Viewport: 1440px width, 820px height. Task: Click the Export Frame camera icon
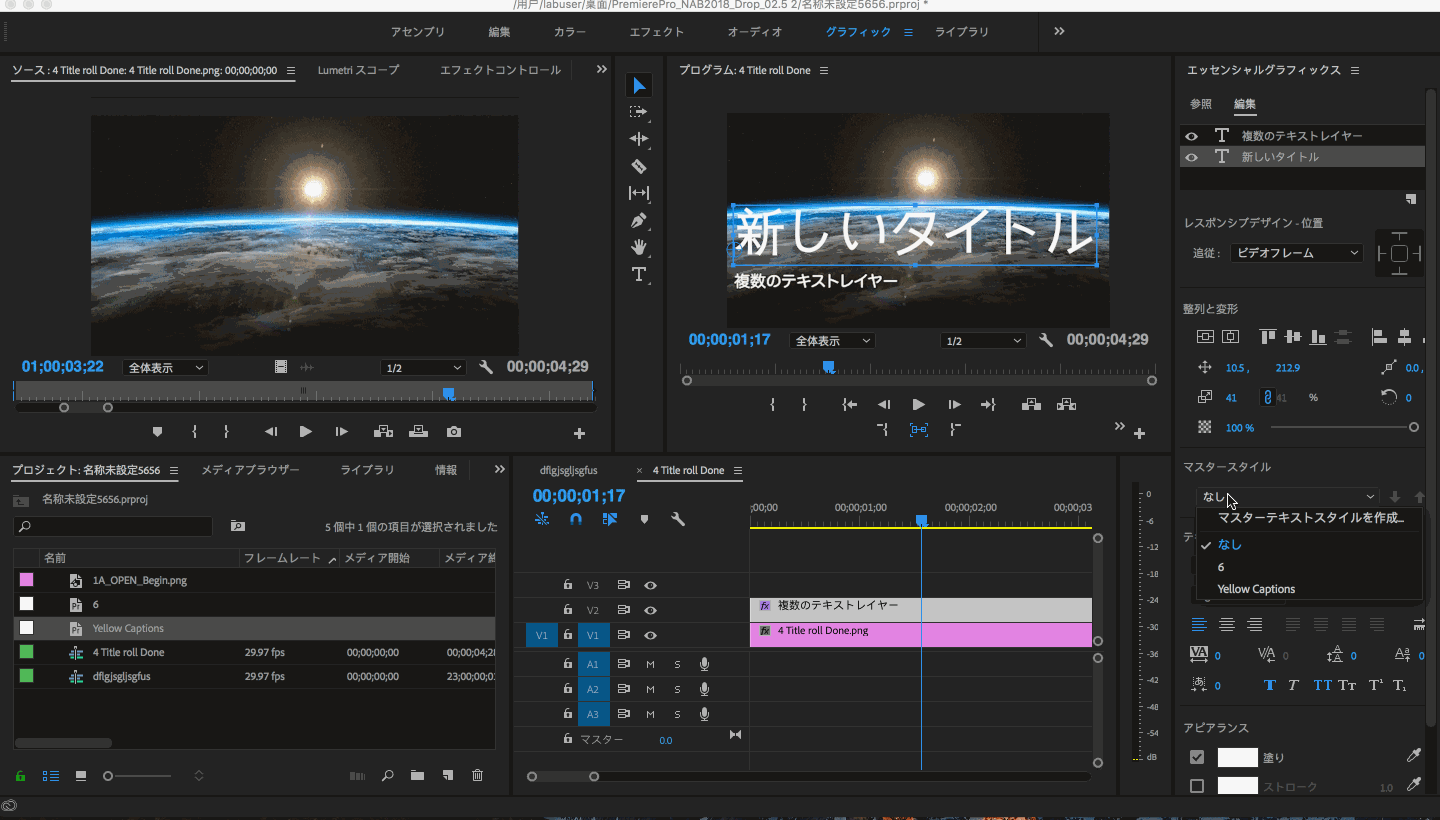tap(454, 432)
